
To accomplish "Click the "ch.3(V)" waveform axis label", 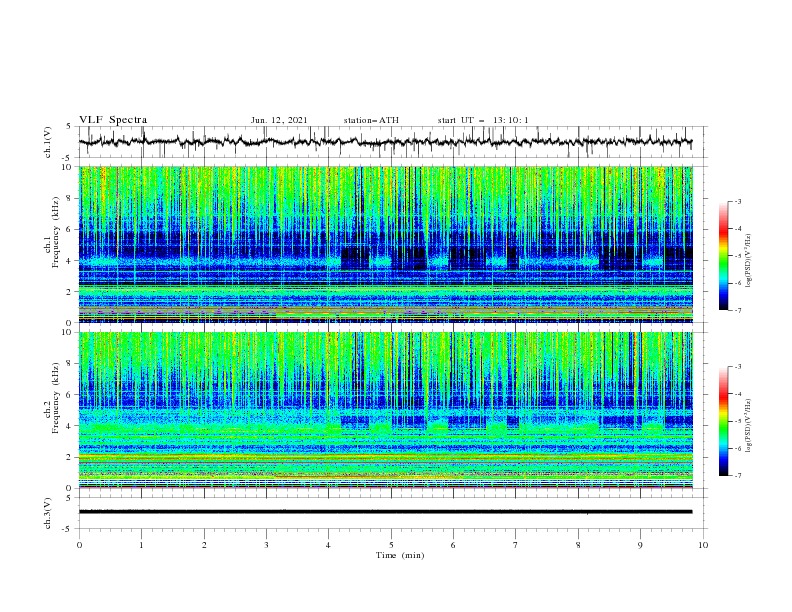I will pos(48,513).
